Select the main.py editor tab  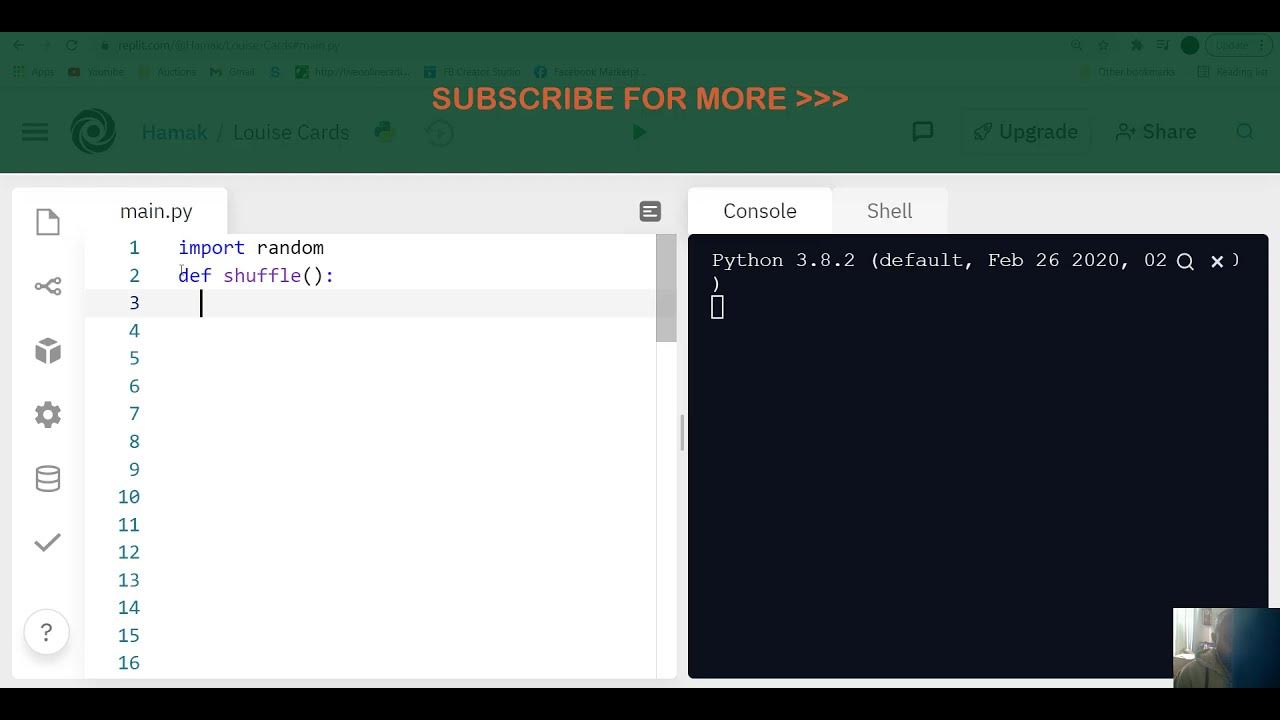click(156, 211)
